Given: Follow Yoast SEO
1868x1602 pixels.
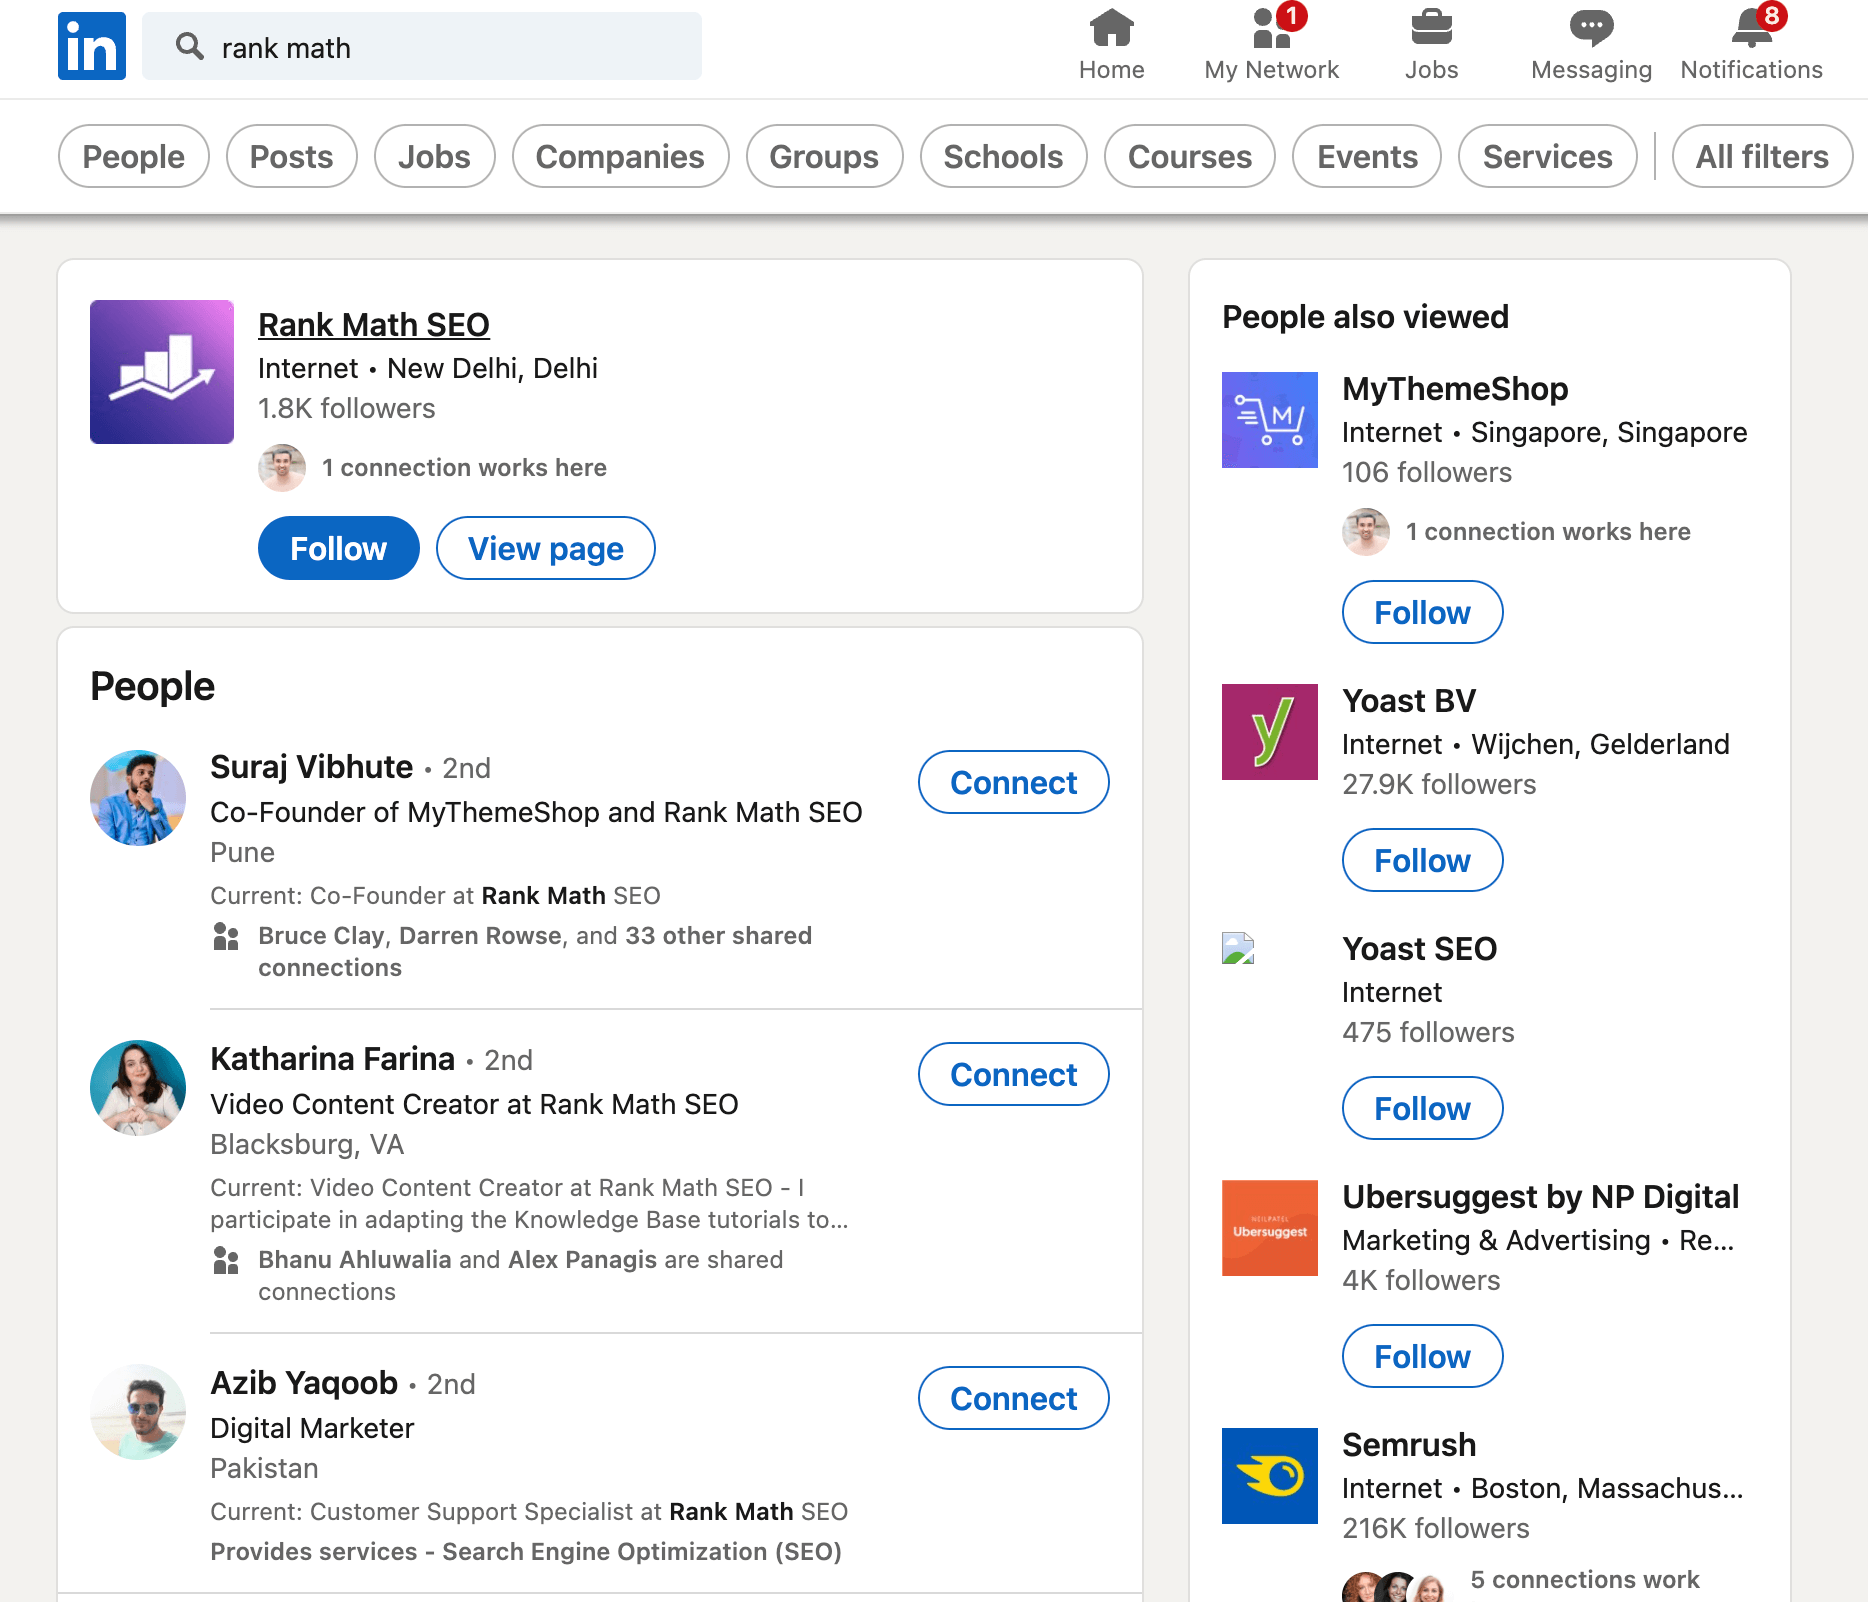Looking at the screenshot, I should click(x=1423, y=1108).
